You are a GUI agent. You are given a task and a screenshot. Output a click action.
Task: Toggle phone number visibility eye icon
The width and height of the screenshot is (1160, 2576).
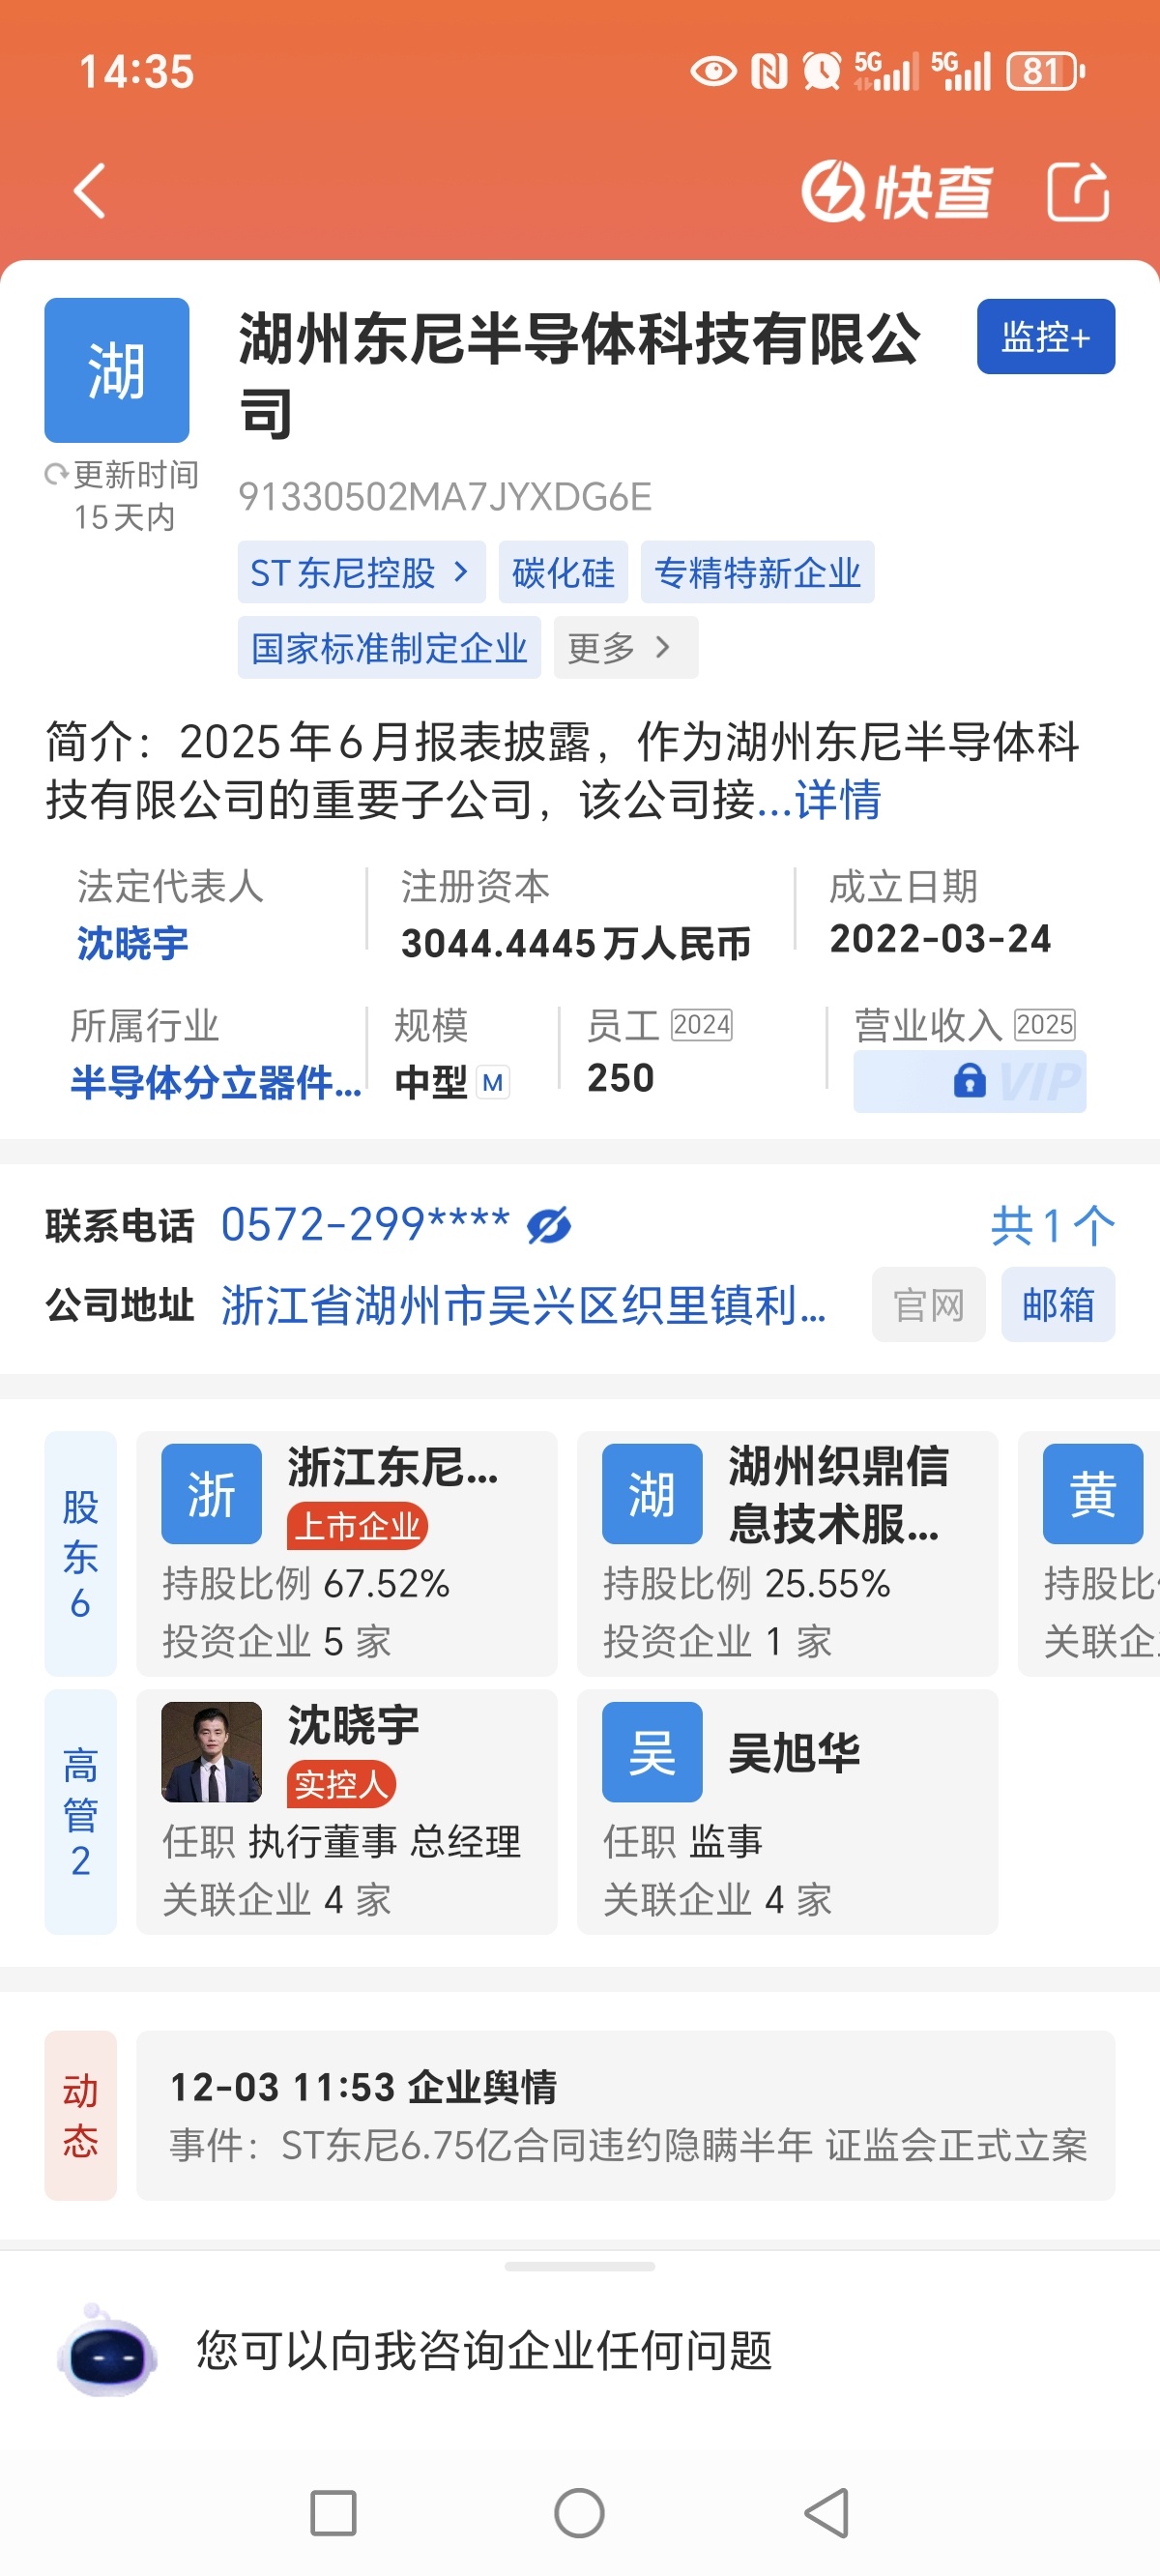point(549,1225)
